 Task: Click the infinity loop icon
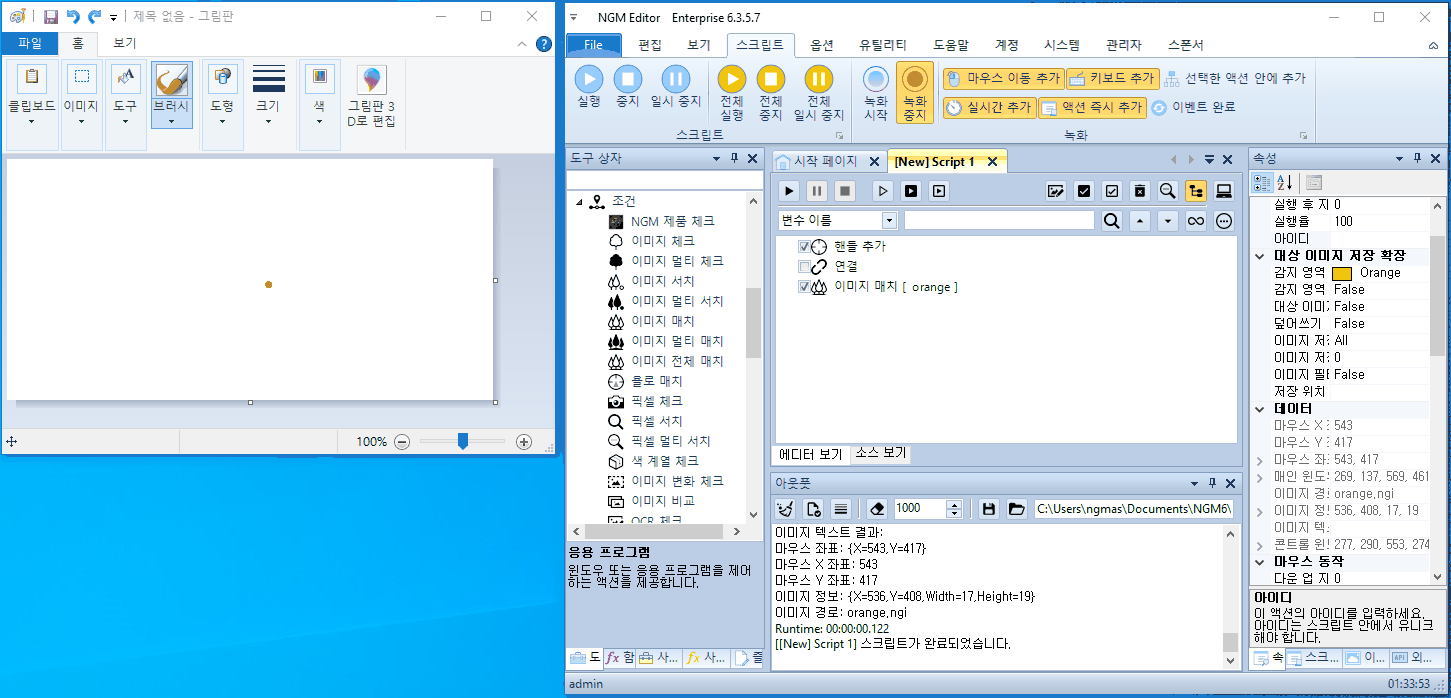[1195, 221]
